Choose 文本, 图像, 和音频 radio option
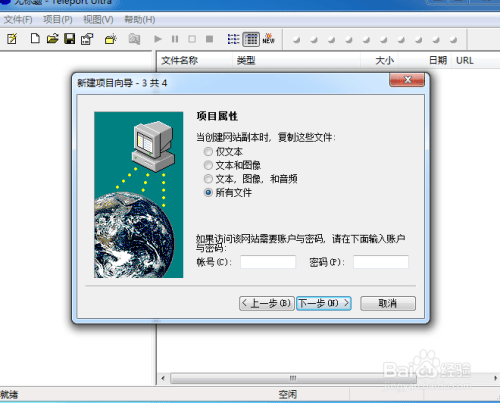Screen dimensions: 500x403 208,179
